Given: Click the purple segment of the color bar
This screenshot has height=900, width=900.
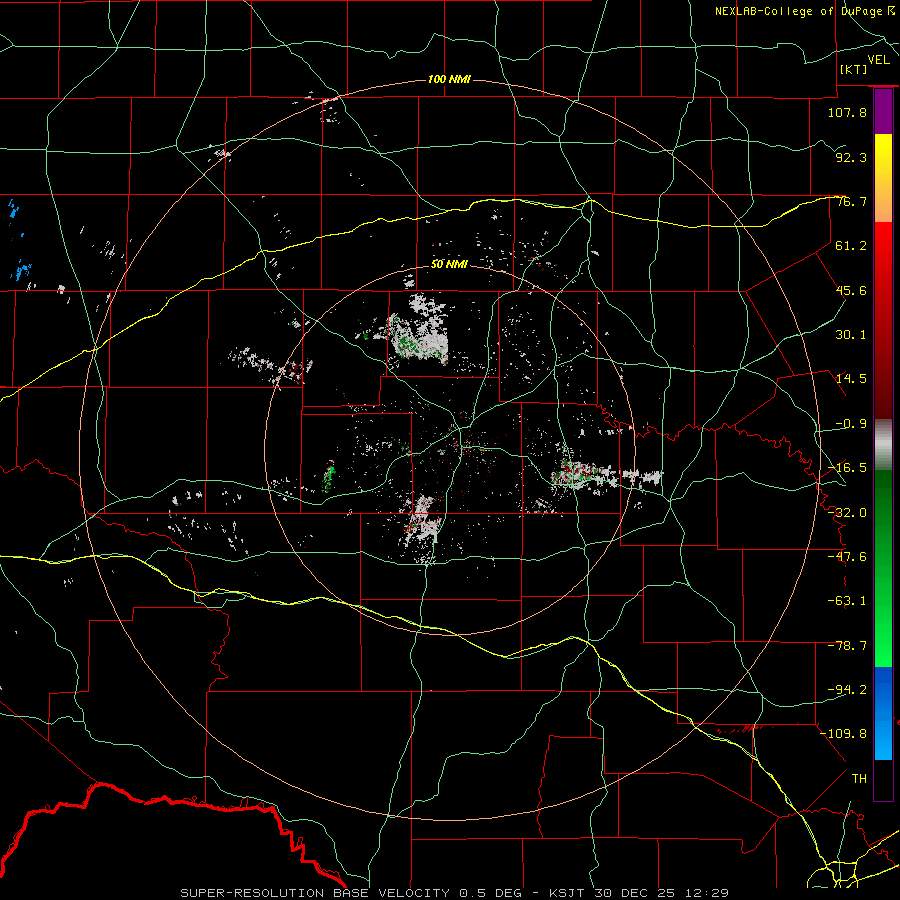Looking at the screenshot, I should (x=883, y=112).
